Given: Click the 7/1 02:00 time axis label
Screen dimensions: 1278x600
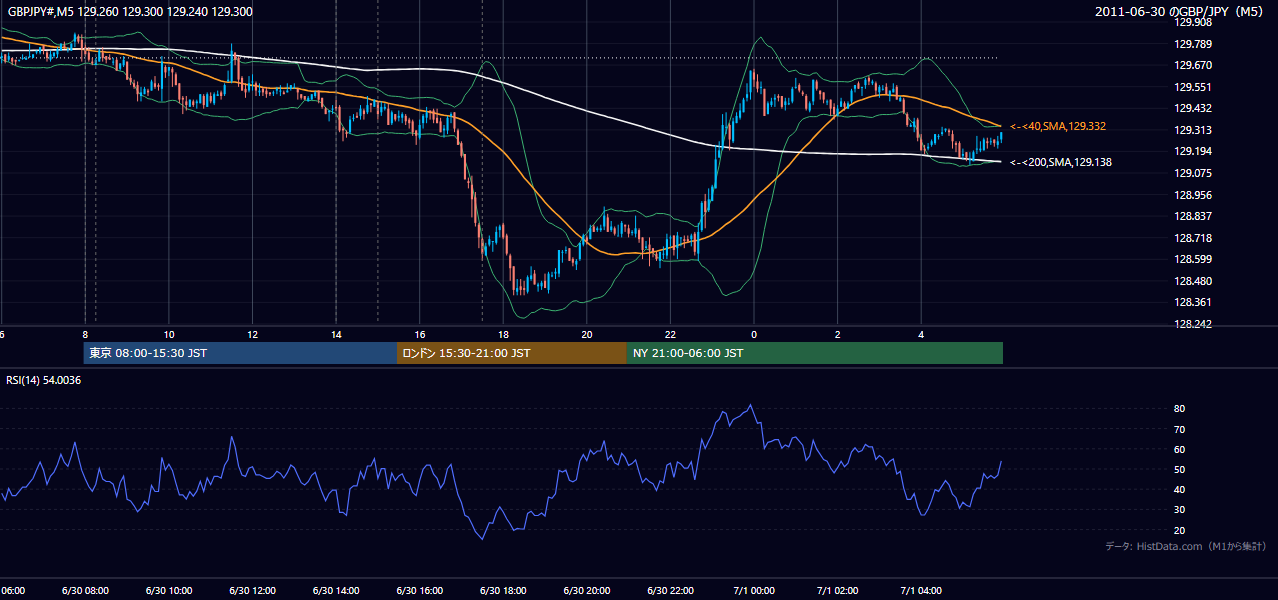Looking at the screenshot, I should pyautogui.click(x=839, y=591).
